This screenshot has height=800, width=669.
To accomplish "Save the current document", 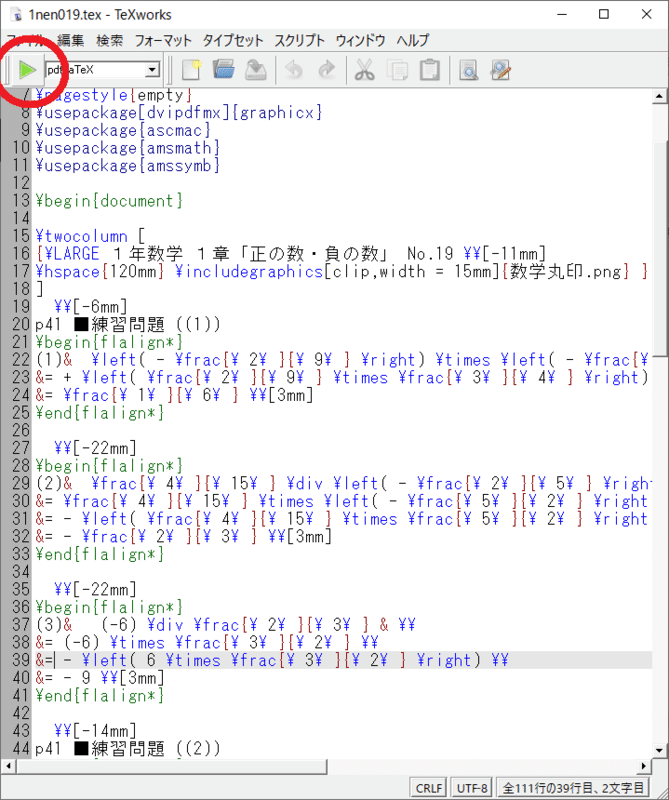I will (x=256, y=69).
